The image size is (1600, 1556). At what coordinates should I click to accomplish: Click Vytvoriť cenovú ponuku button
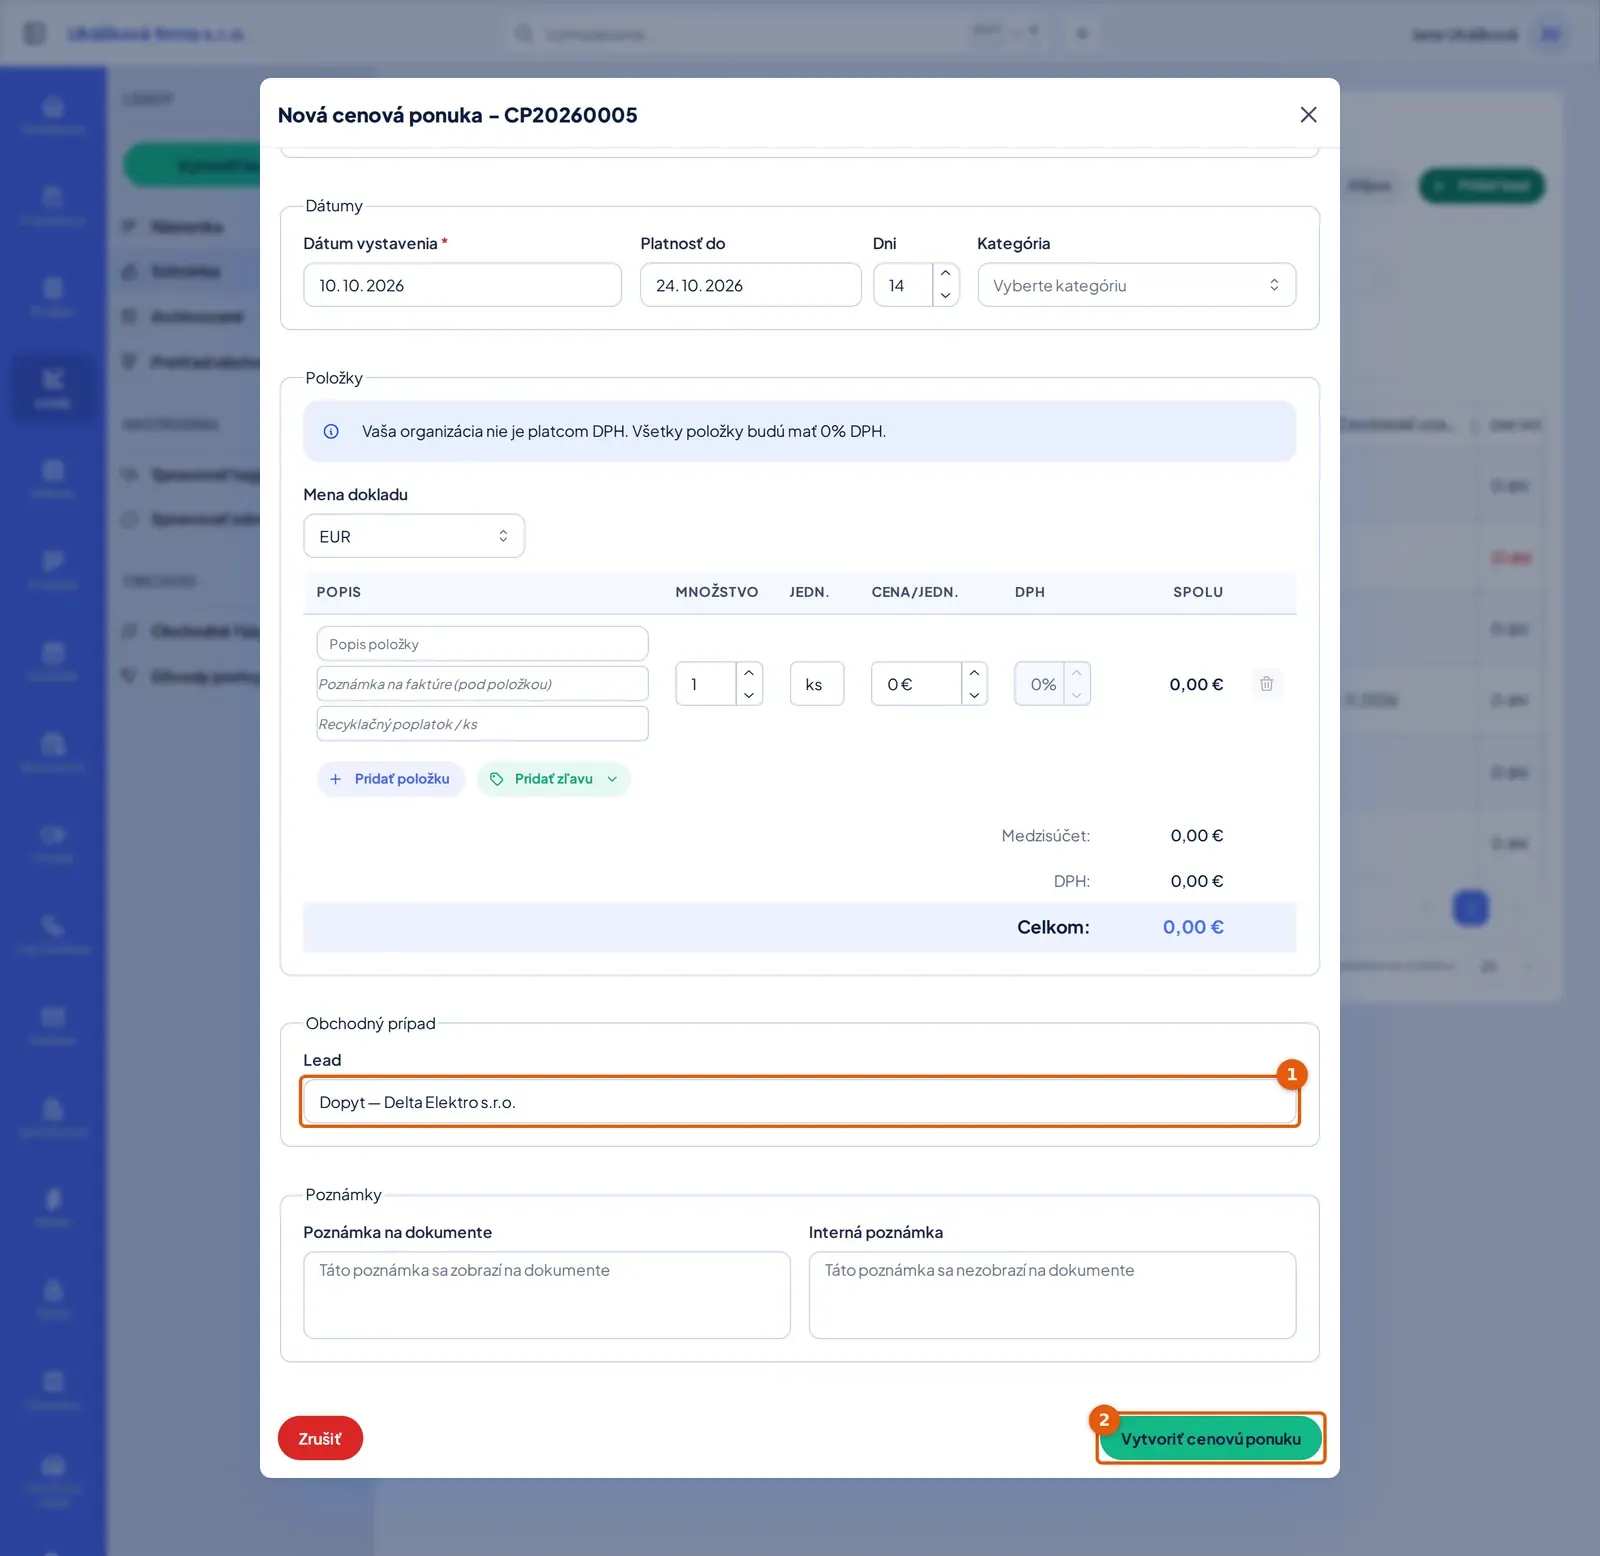click(1211, 1438)
